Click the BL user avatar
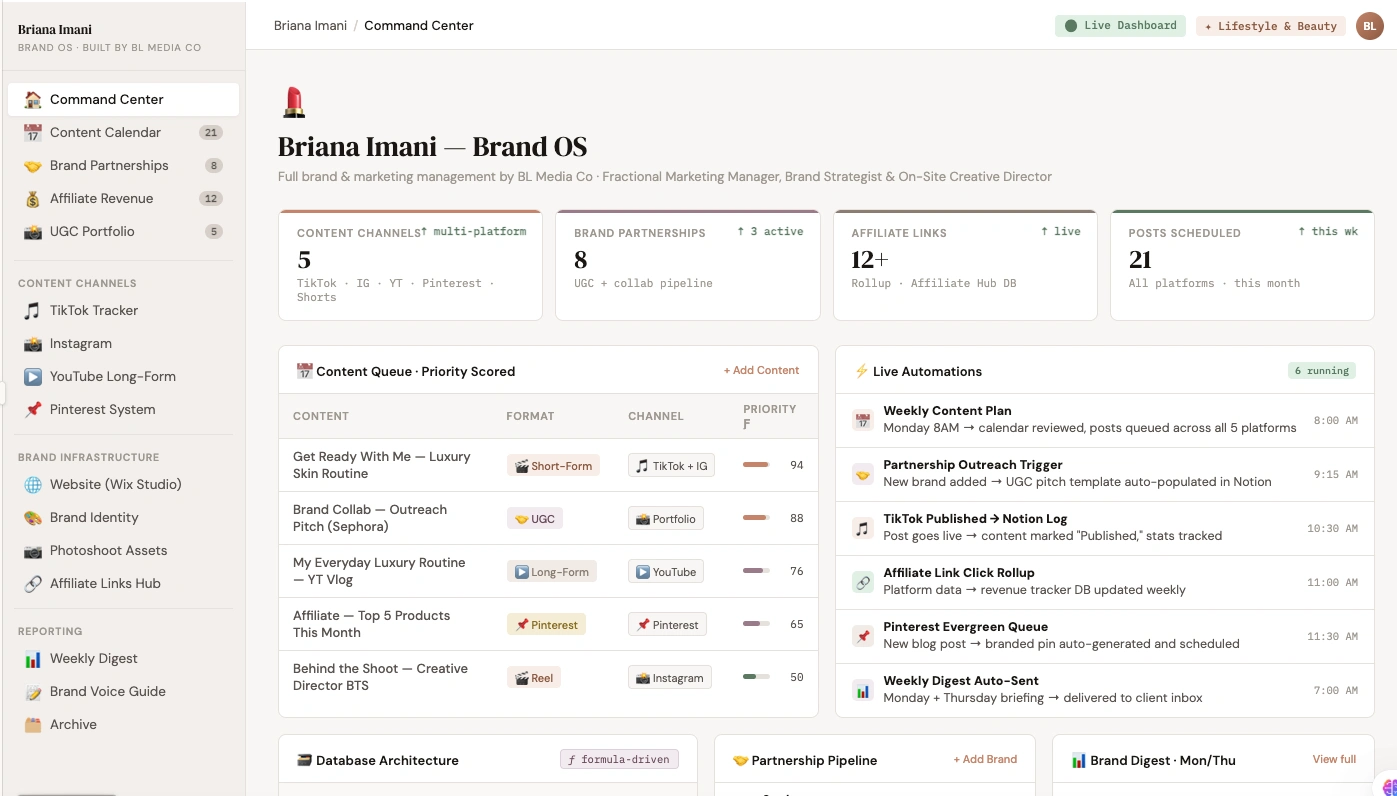 point(1369,26)
